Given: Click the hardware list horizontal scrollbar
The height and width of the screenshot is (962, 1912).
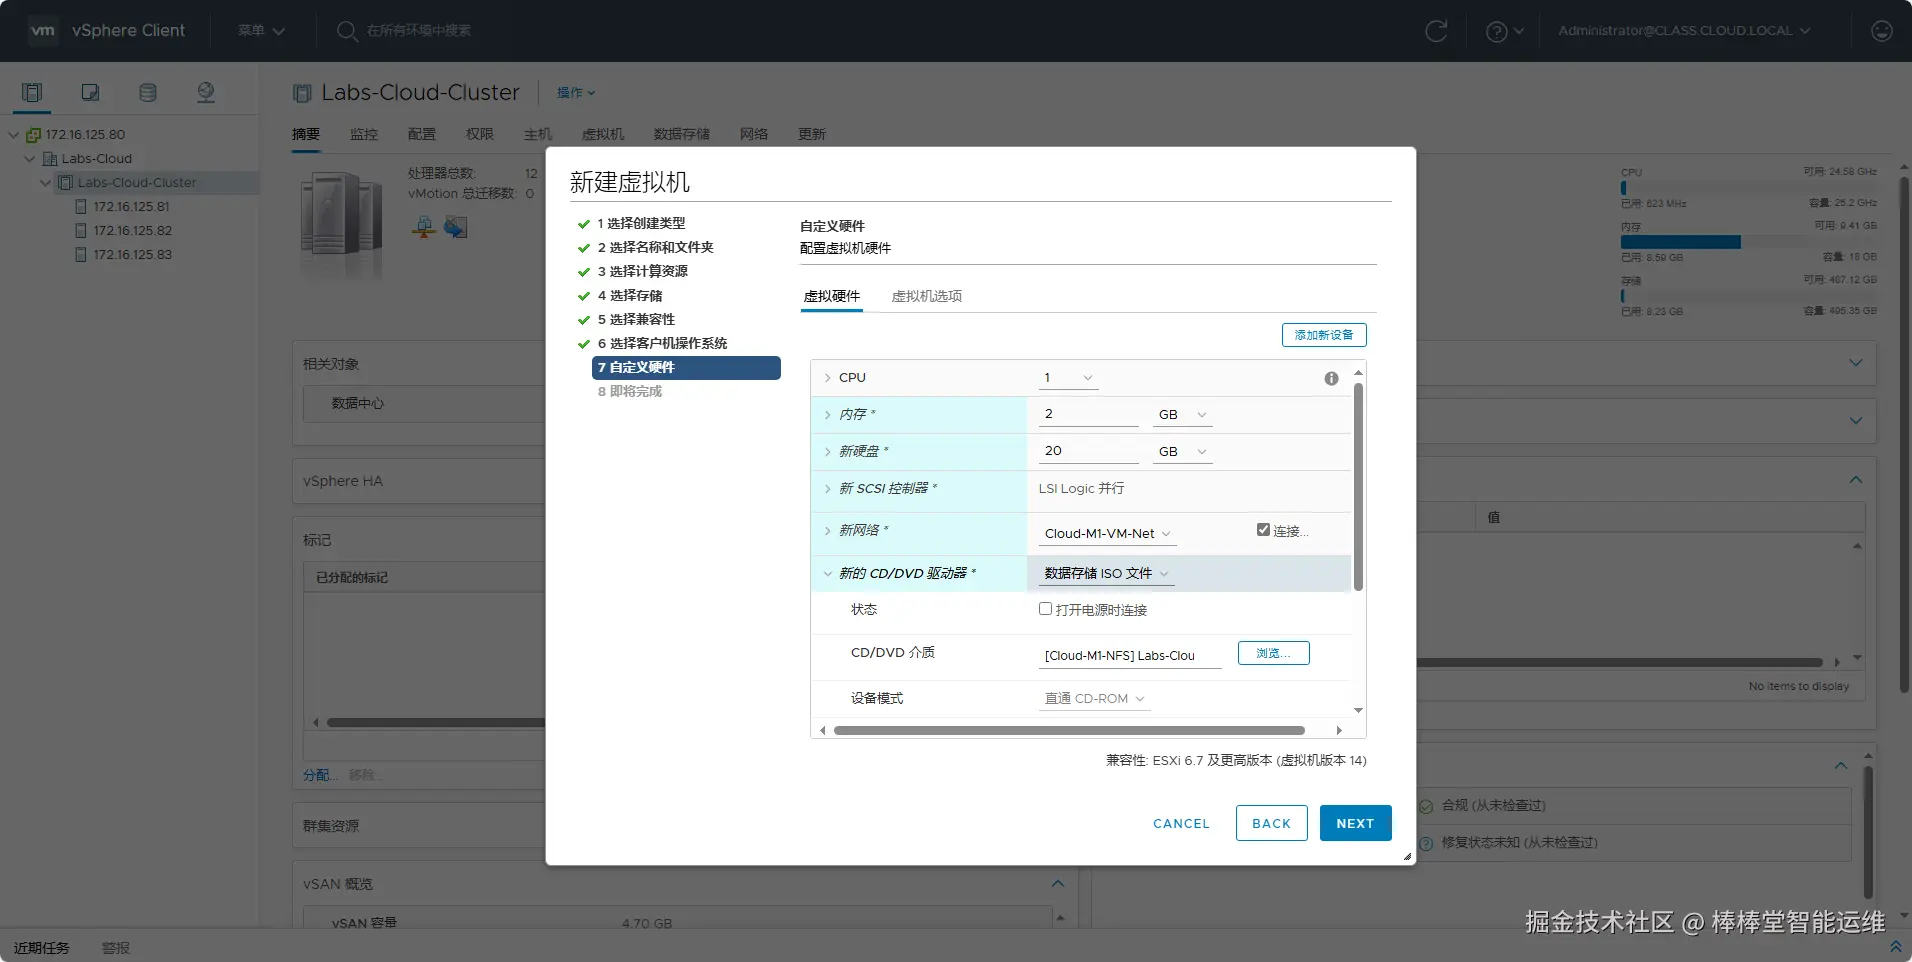Looking at the screenshot, I should [1069, 731].
